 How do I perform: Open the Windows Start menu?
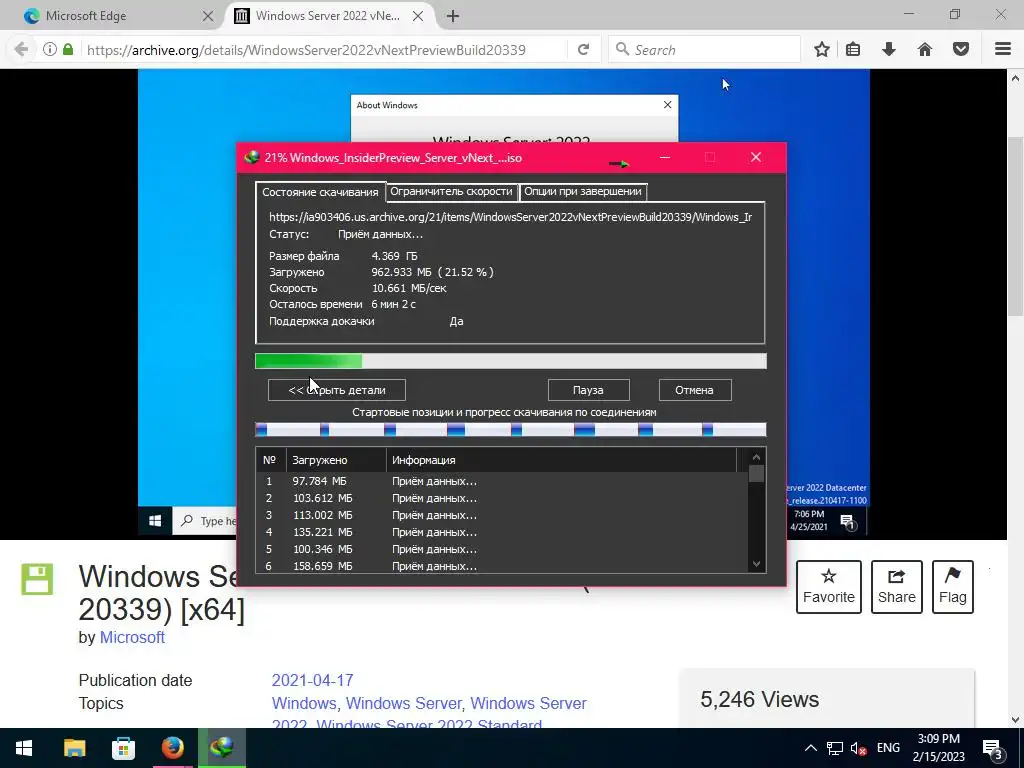(x=24, y=748)
